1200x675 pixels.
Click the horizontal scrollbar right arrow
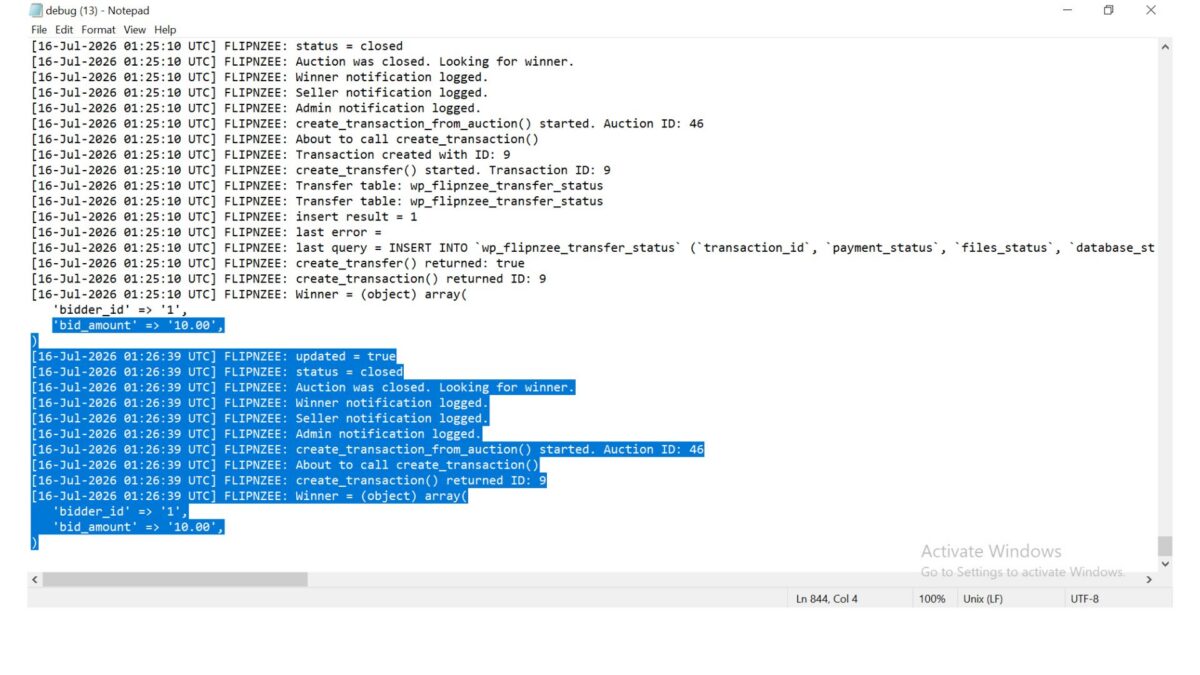coord(1149,580)
